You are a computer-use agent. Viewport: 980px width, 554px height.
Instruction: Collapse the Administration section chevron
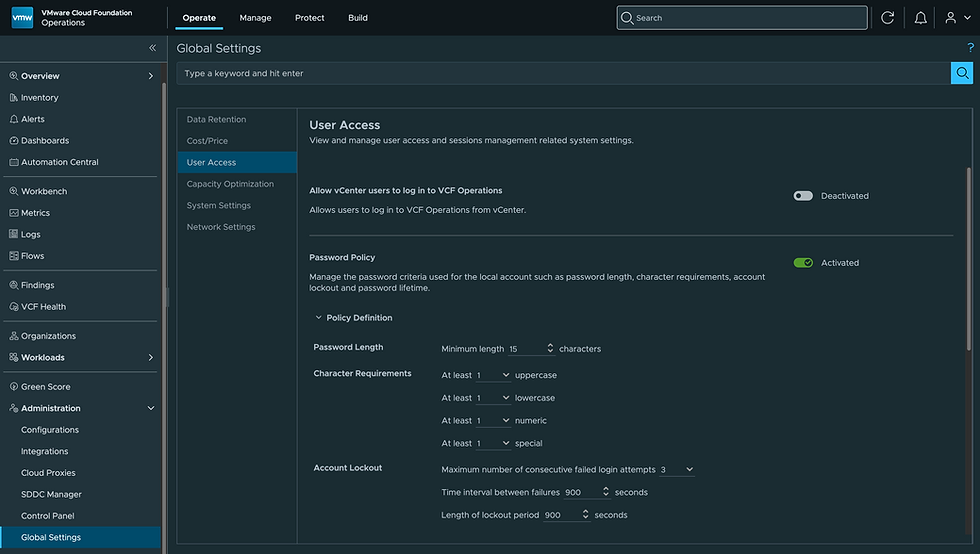(151, 408)
